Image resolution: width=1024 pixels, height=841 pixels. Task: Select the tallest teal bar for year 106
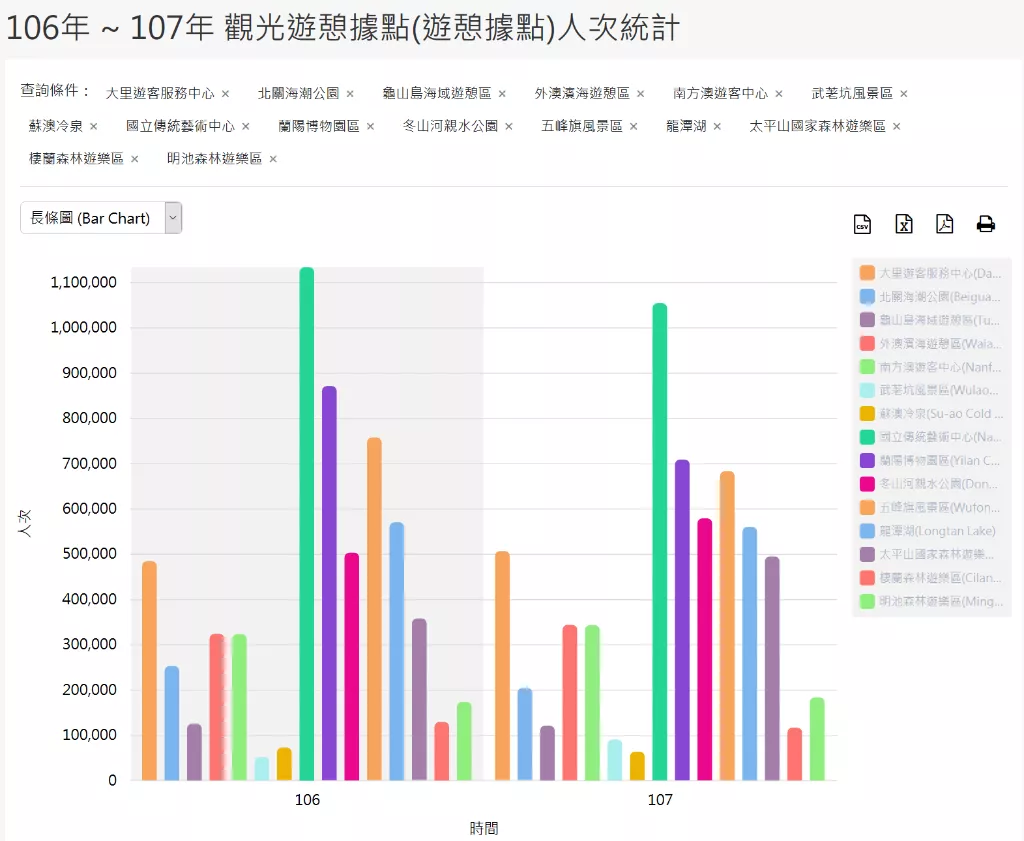307,524
